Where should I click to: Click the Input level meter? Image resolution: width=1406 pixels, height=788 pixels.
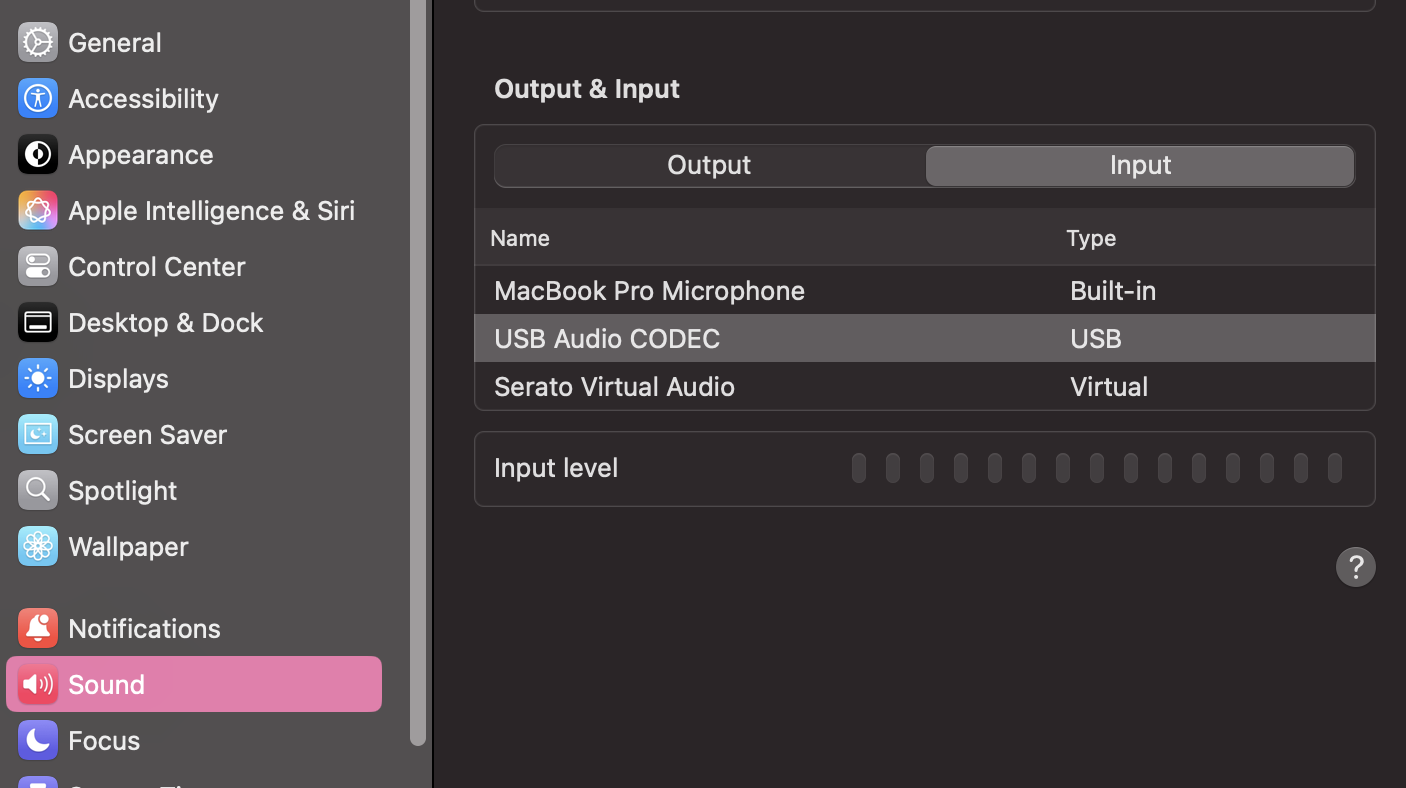pos(1096,468)
